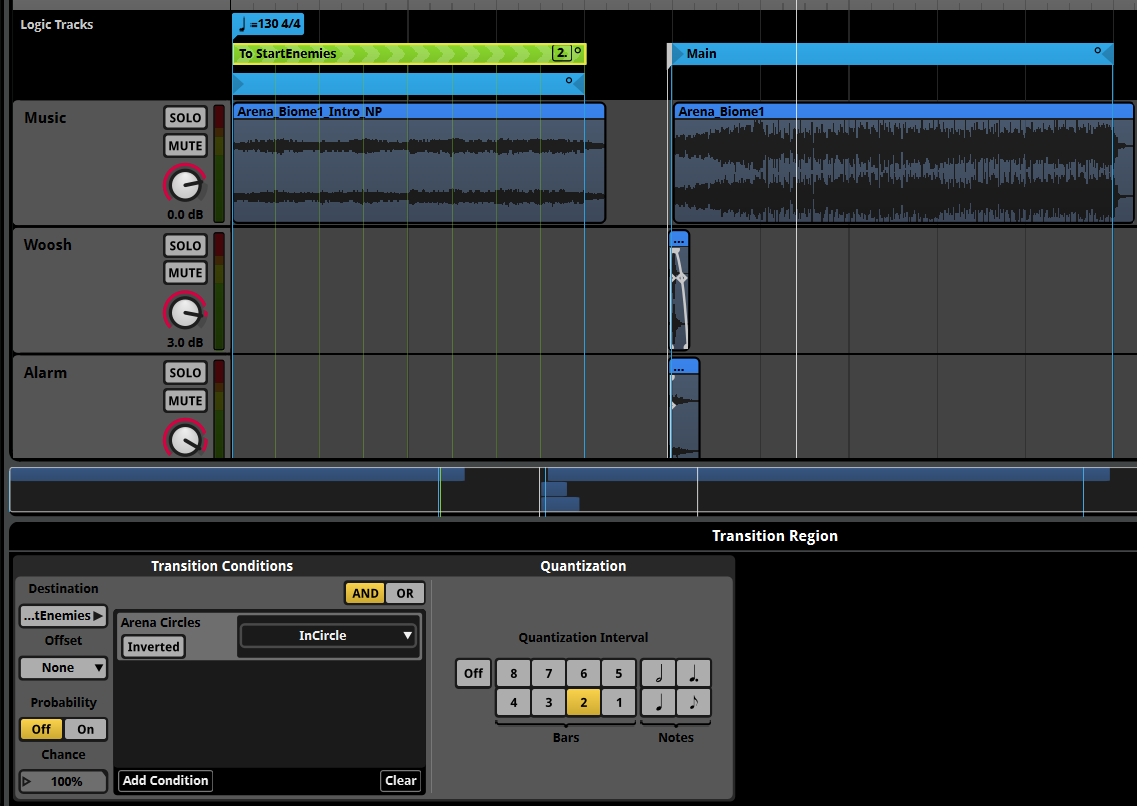Select the quarter note quantization icon
The image size is (1137, 806).
(658, 702)
